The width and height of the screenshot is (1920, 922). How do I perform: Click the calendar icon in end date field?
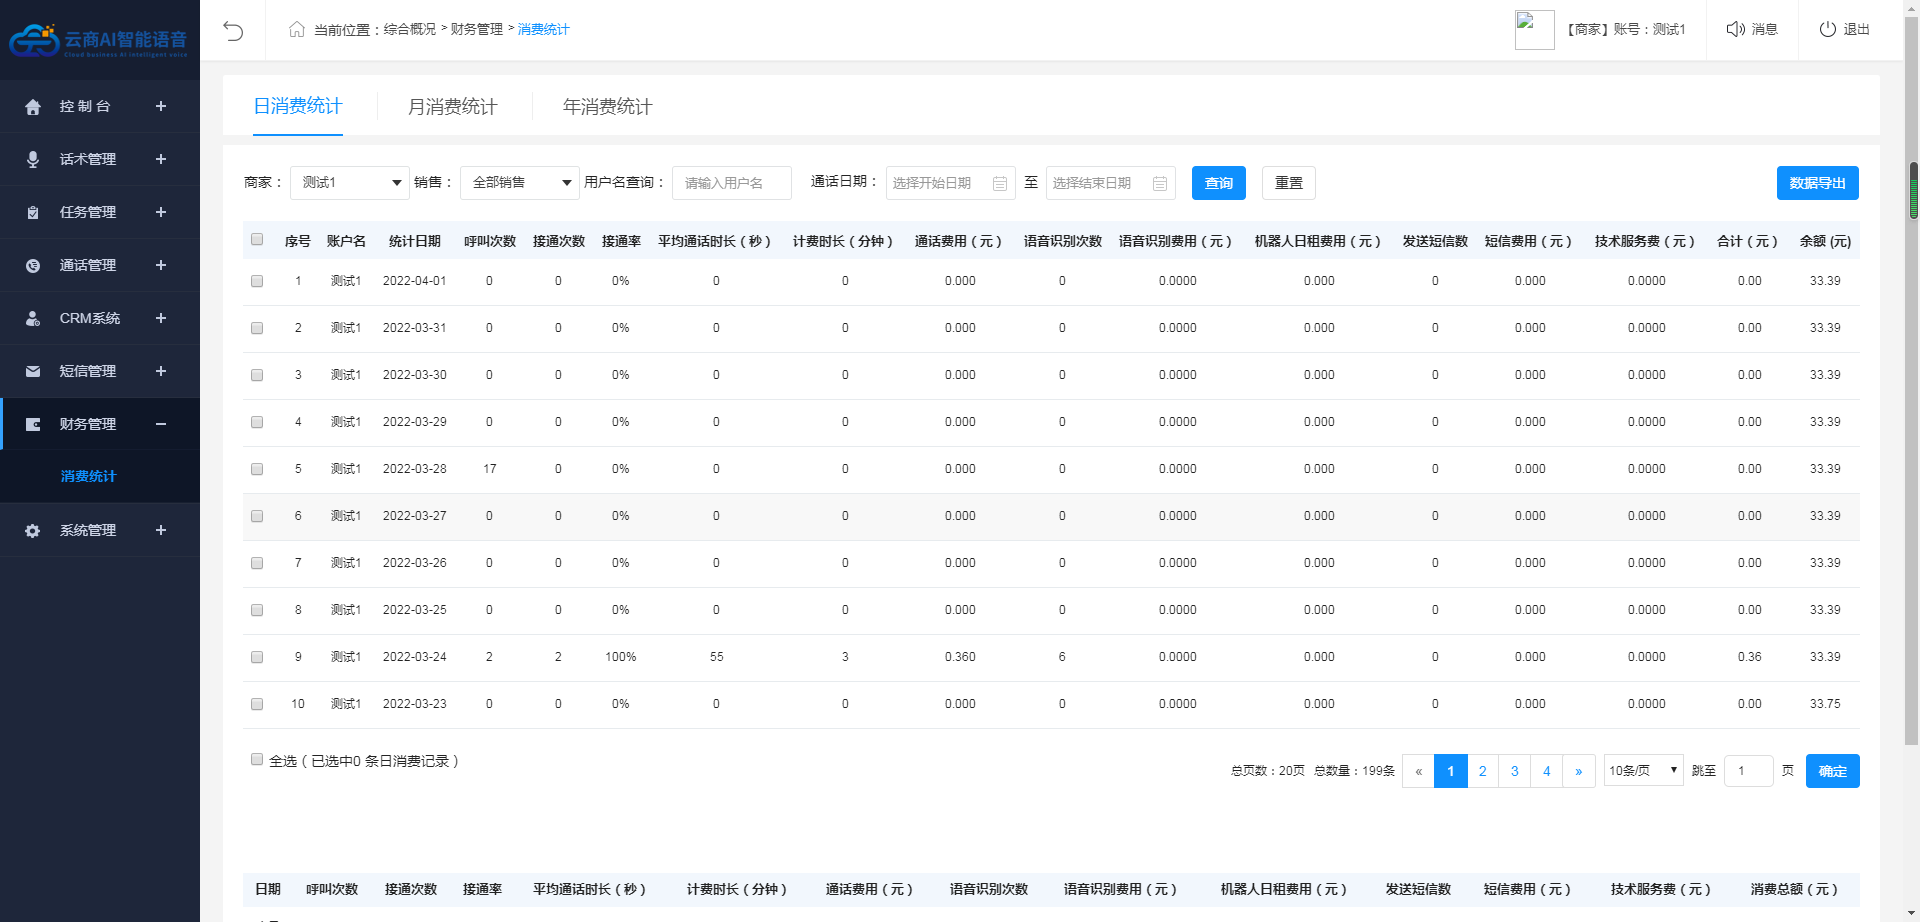pos(1159,184)
